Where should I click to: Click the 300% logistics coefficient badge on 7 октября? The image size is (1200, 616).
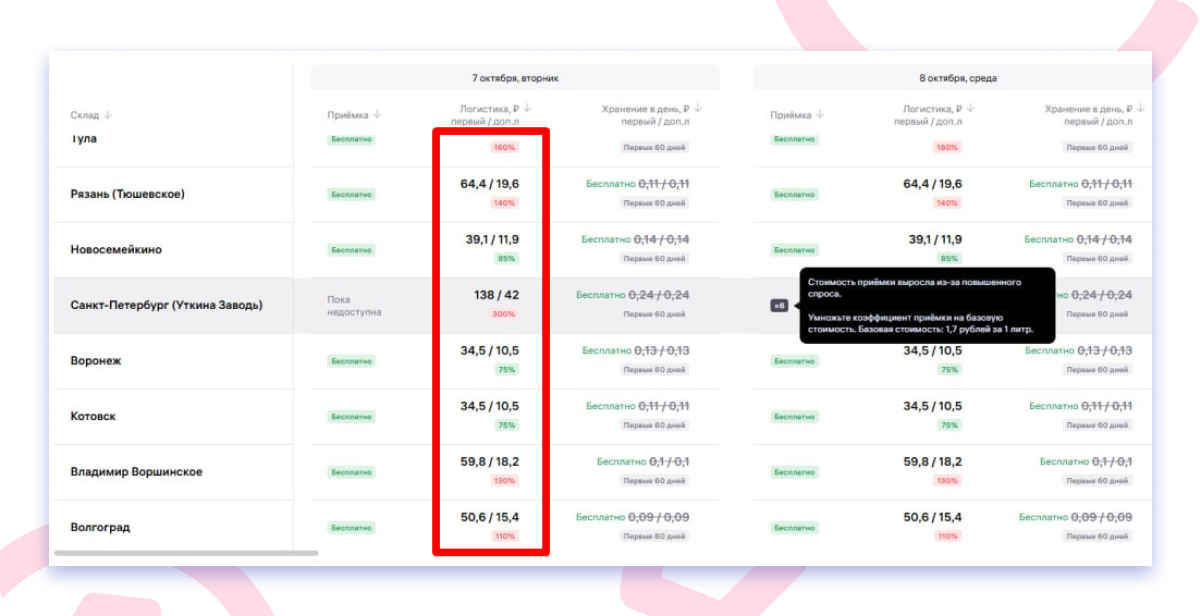tap(503, 314)
